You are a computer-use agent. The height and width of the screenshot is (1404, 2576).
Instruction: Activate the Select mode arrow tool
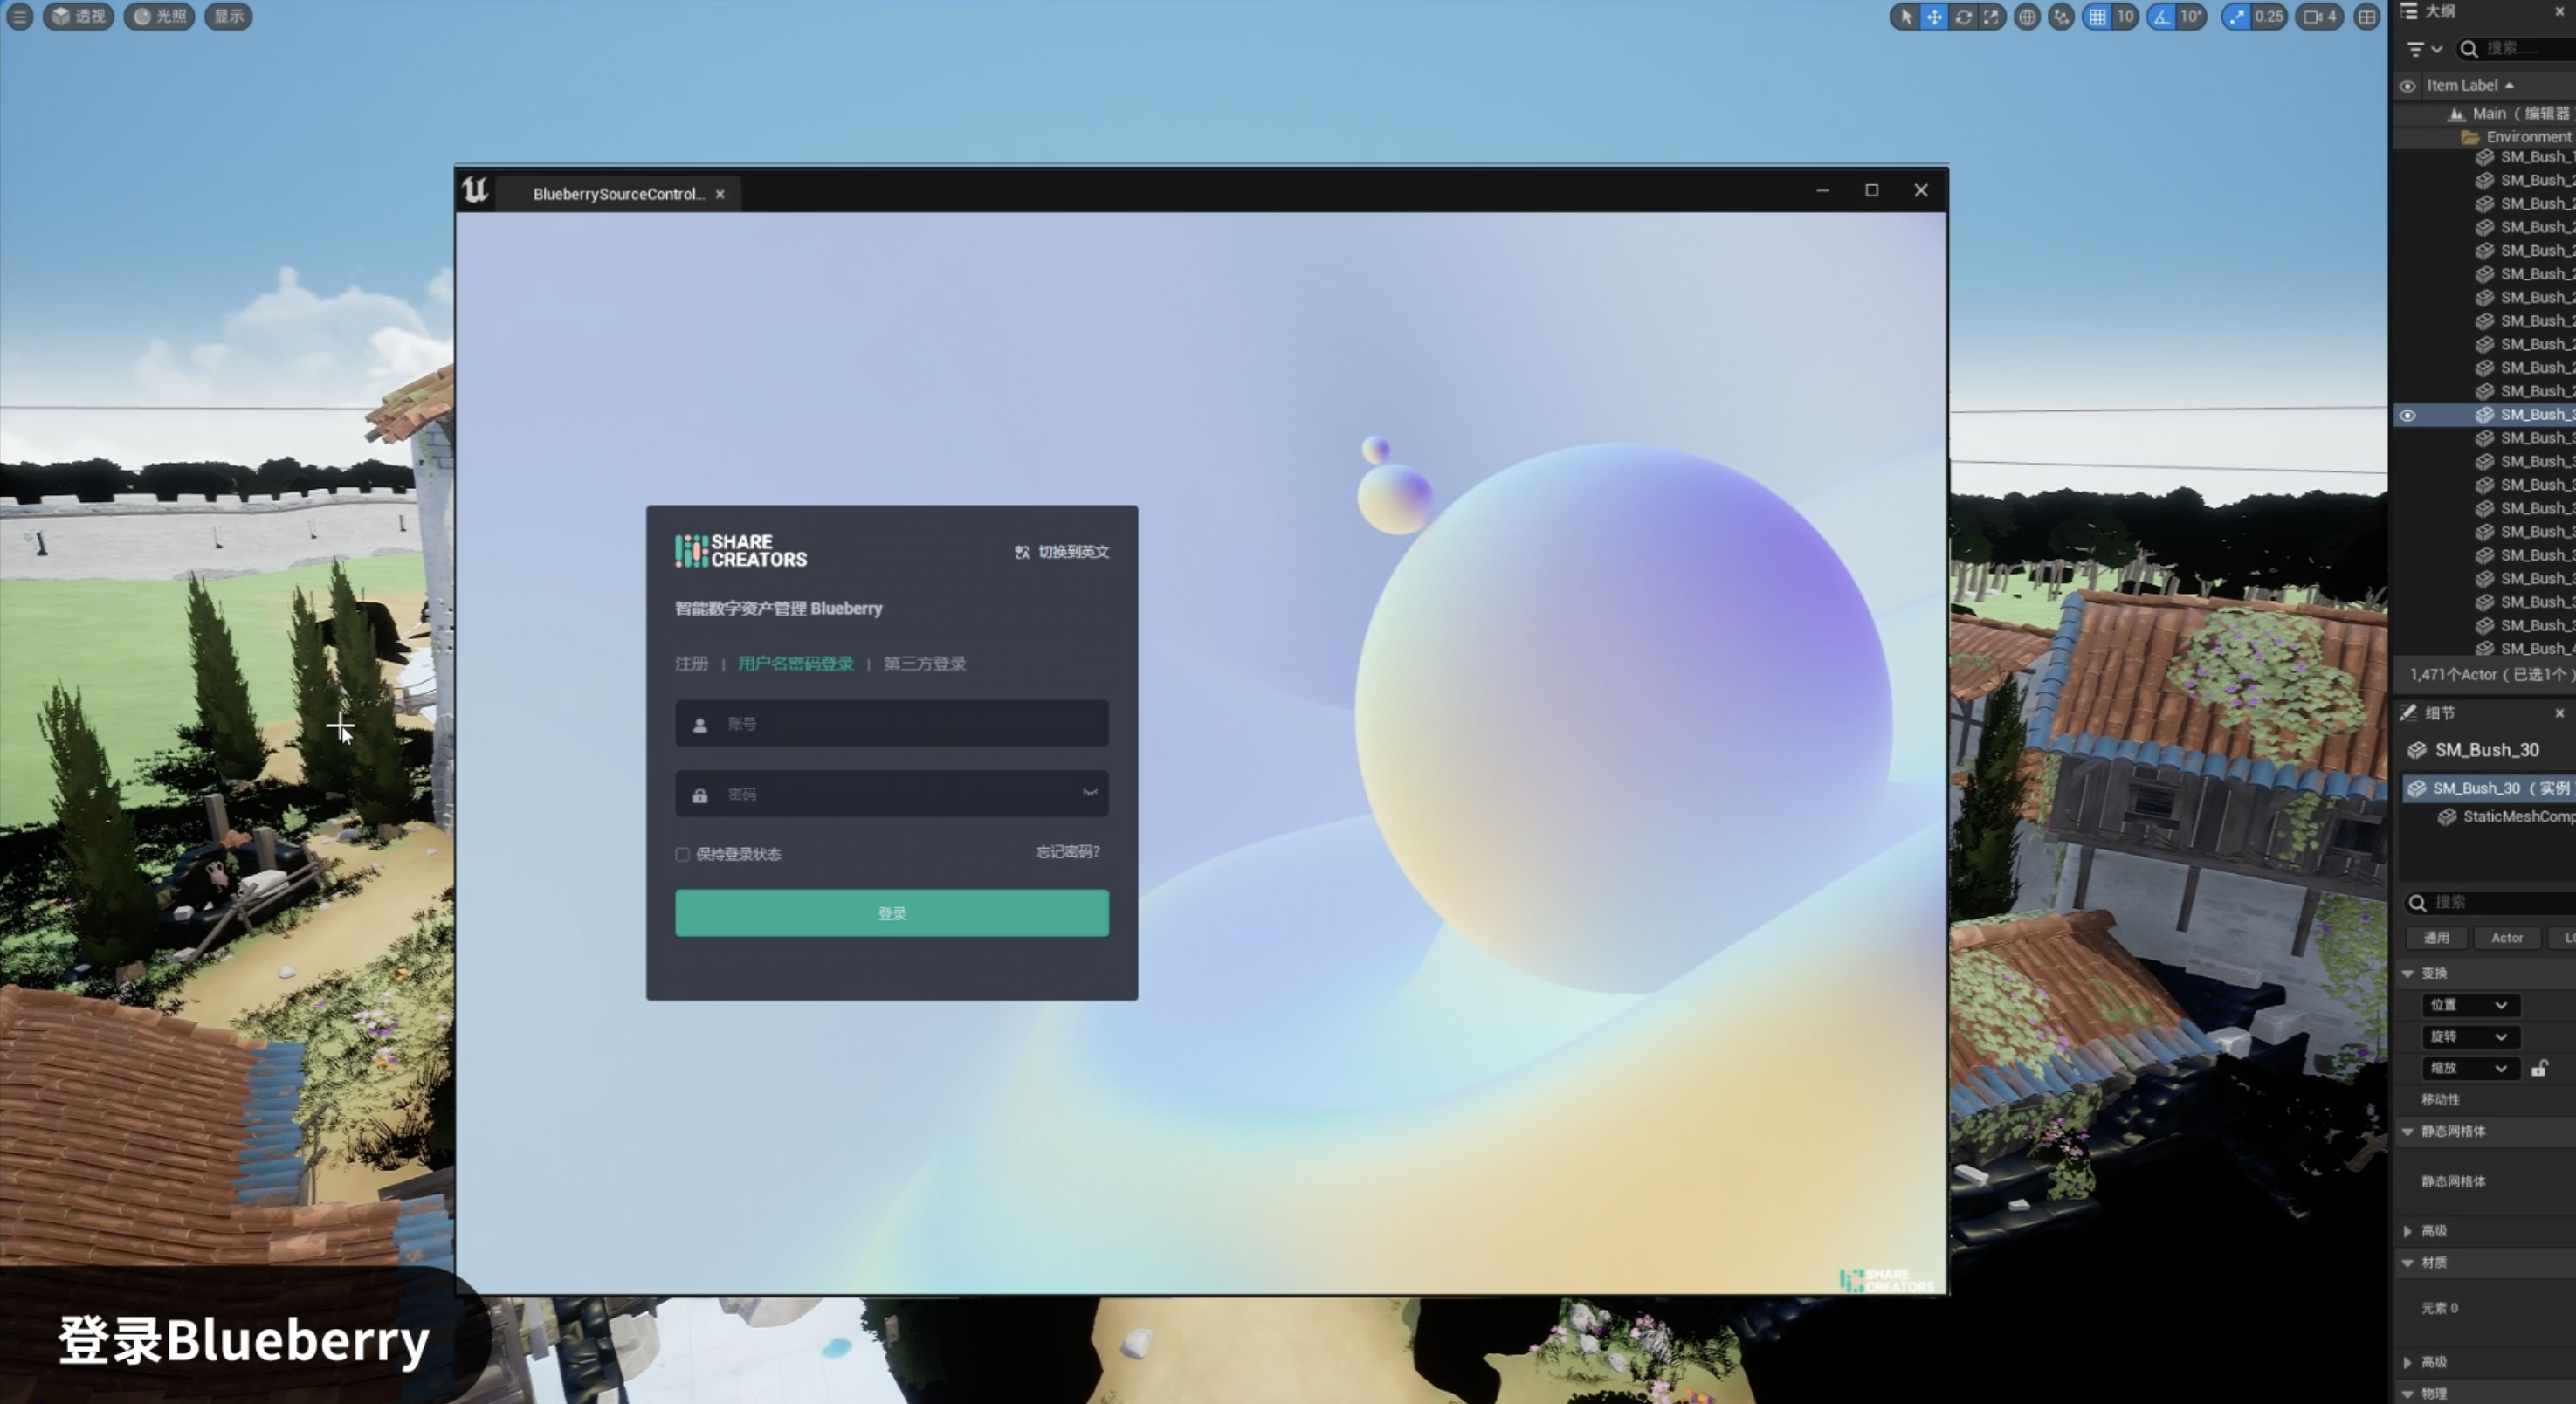pos(1906,16)
